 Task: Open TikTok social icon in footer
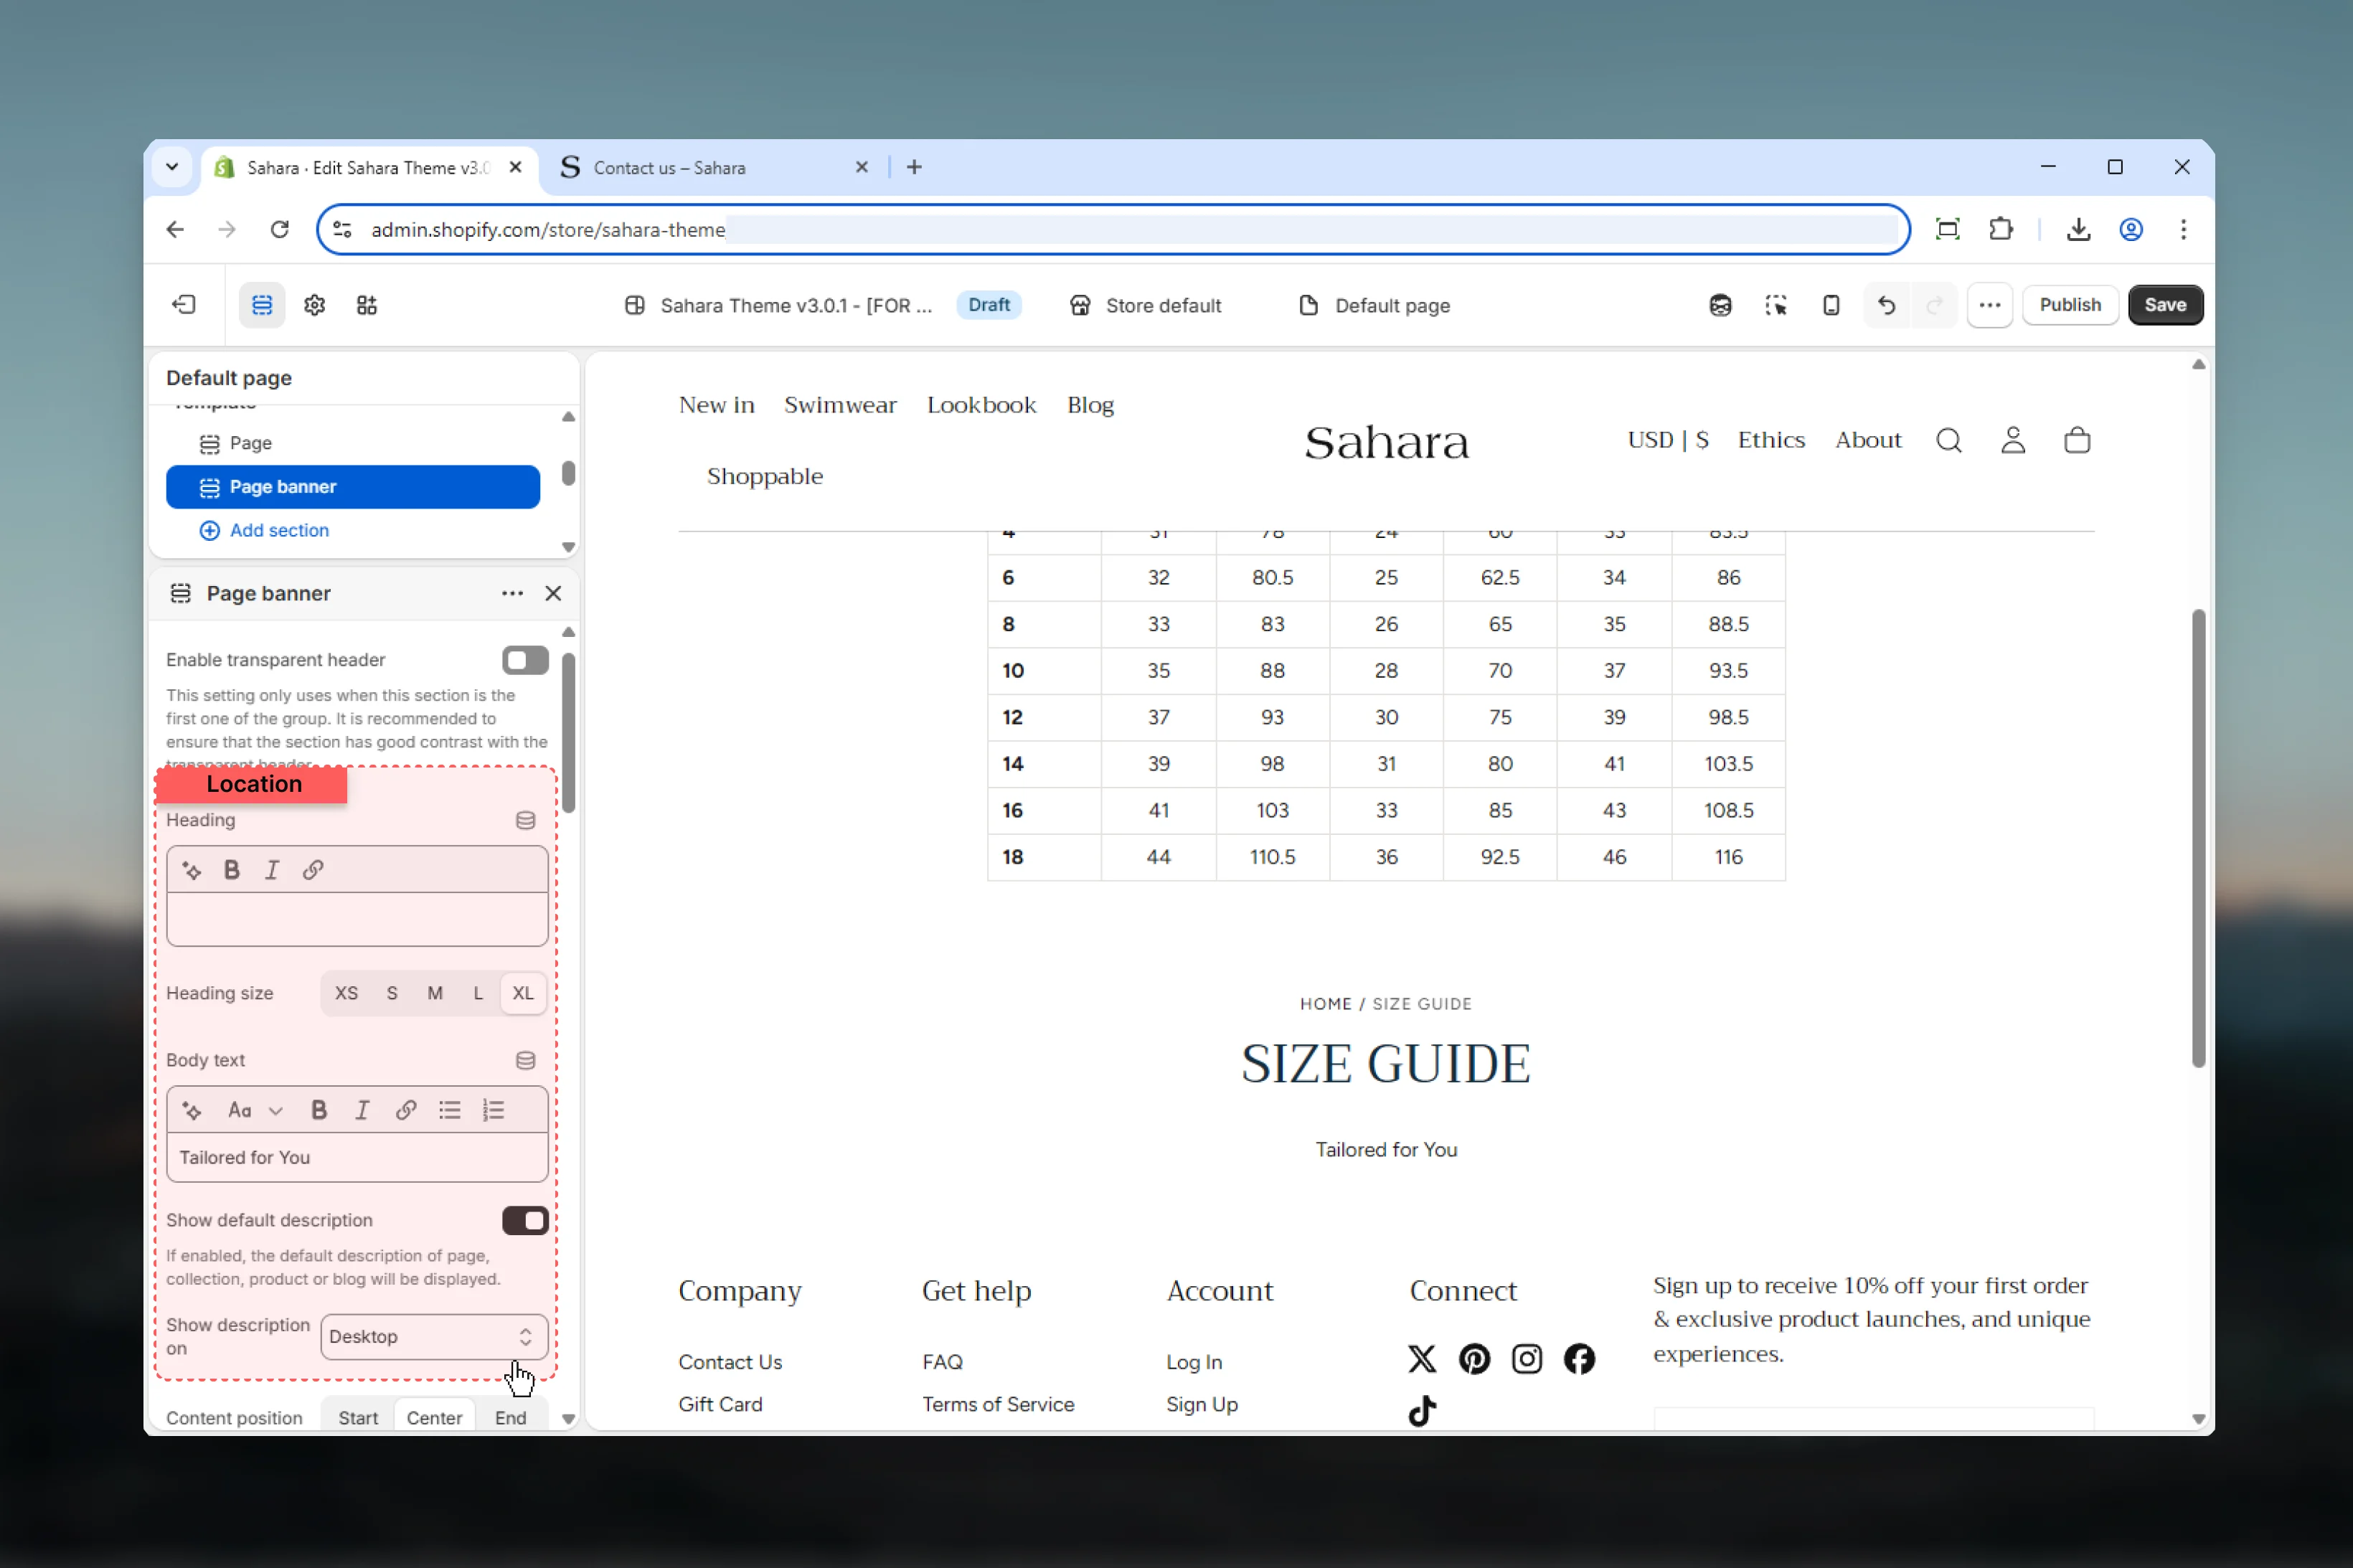1421,1410
